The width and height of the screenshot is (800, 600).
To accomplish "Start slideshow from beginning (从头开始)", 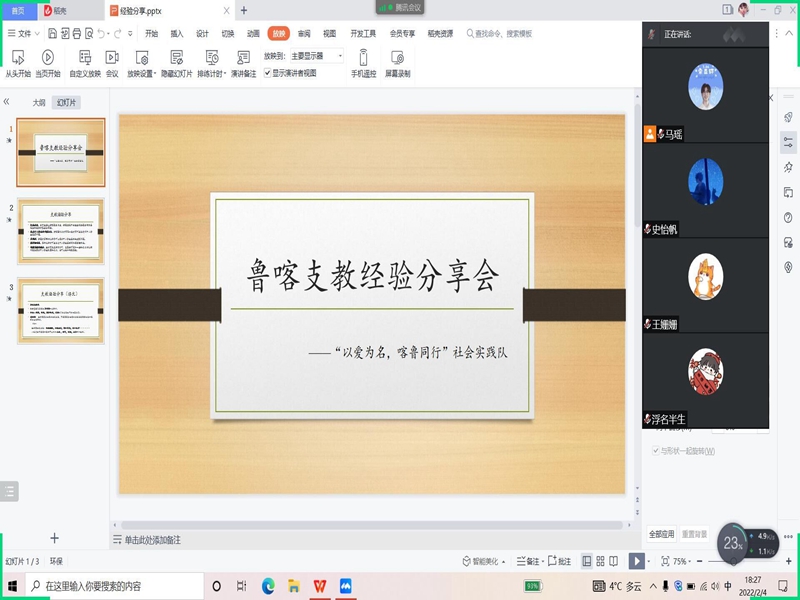I will point(17,62).
